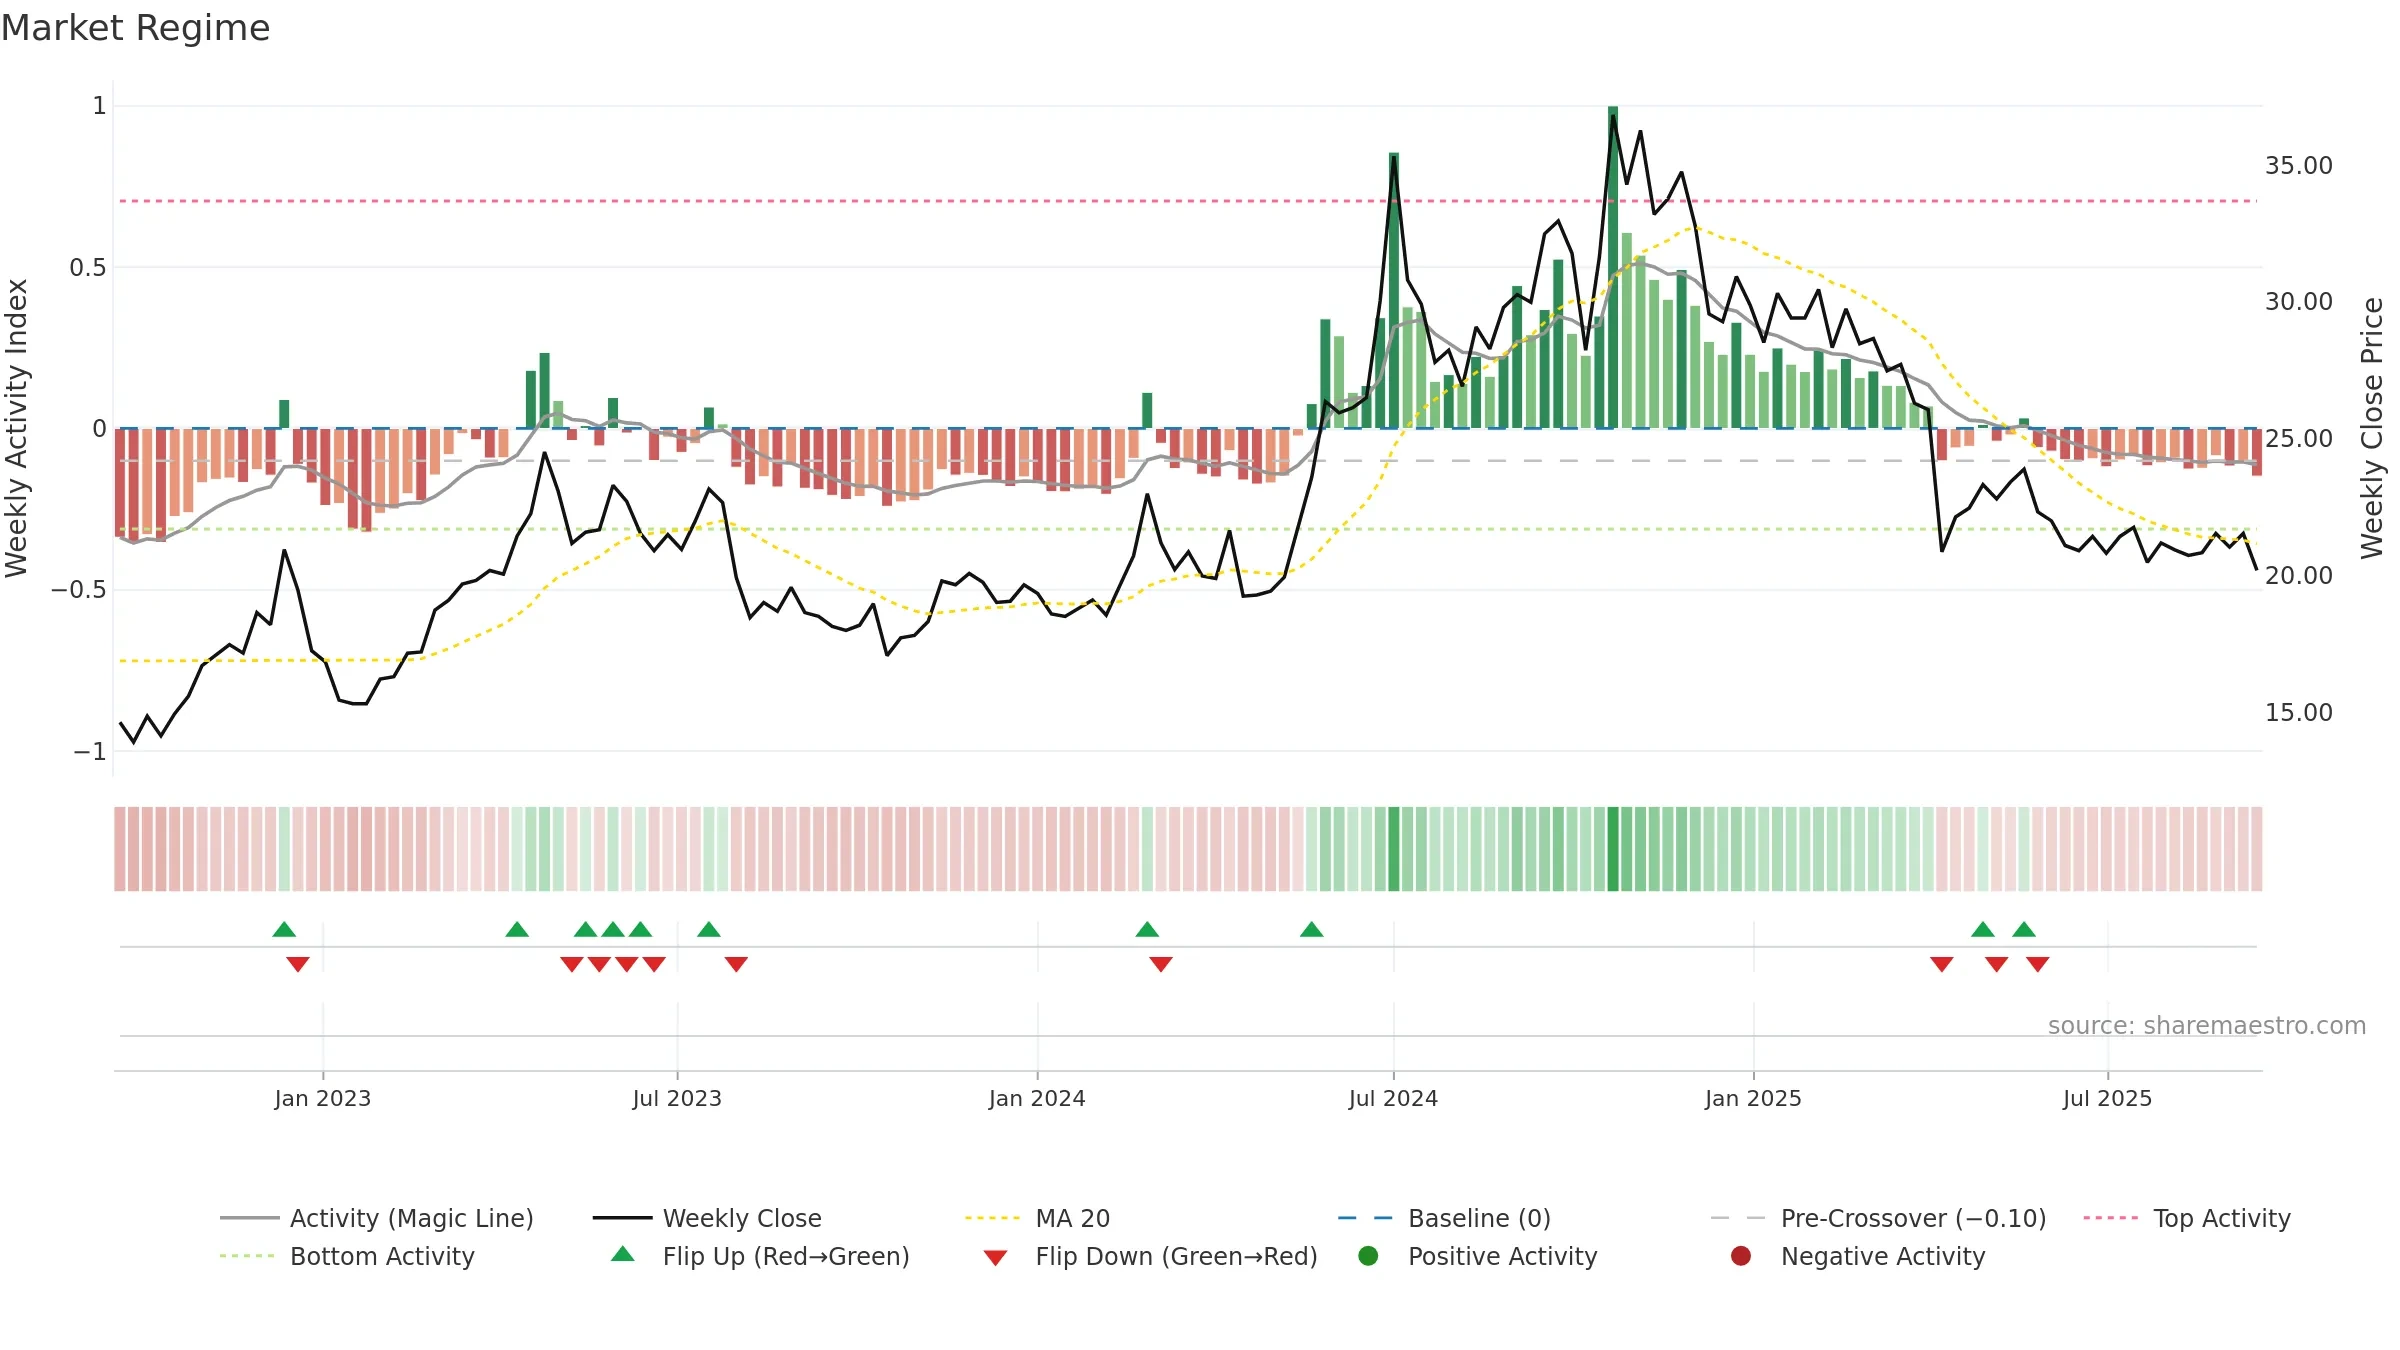Viewport: 2400px width, 1350px height.
Task: Click the tallest green activity bar reaching 1
Action: tap(1613, 267)
